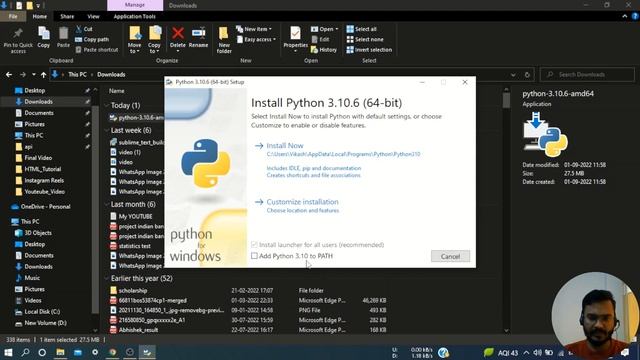The image size is (640, 360).
Task: Expand address bar history dropdown
Action: click(513, 75)
